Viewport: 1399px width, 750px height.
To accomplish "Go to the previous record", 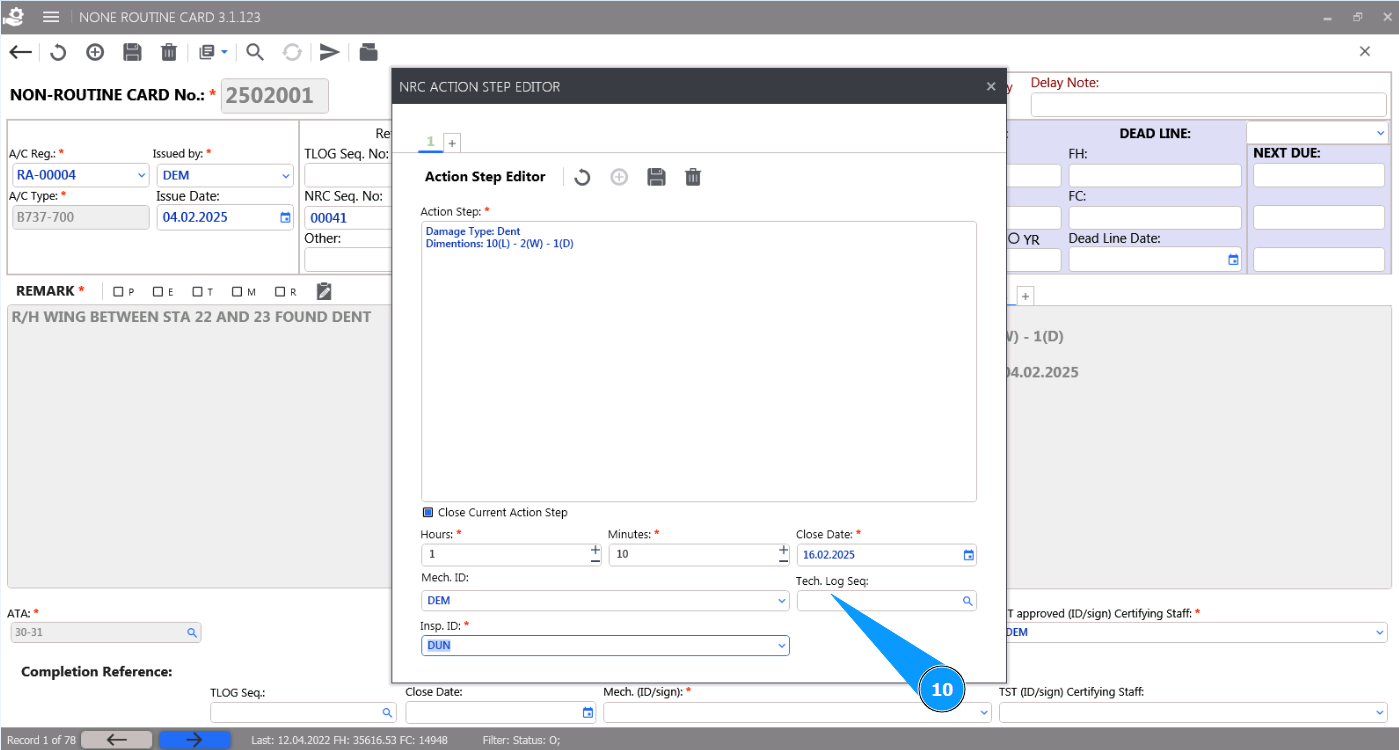I will (117, 740).
